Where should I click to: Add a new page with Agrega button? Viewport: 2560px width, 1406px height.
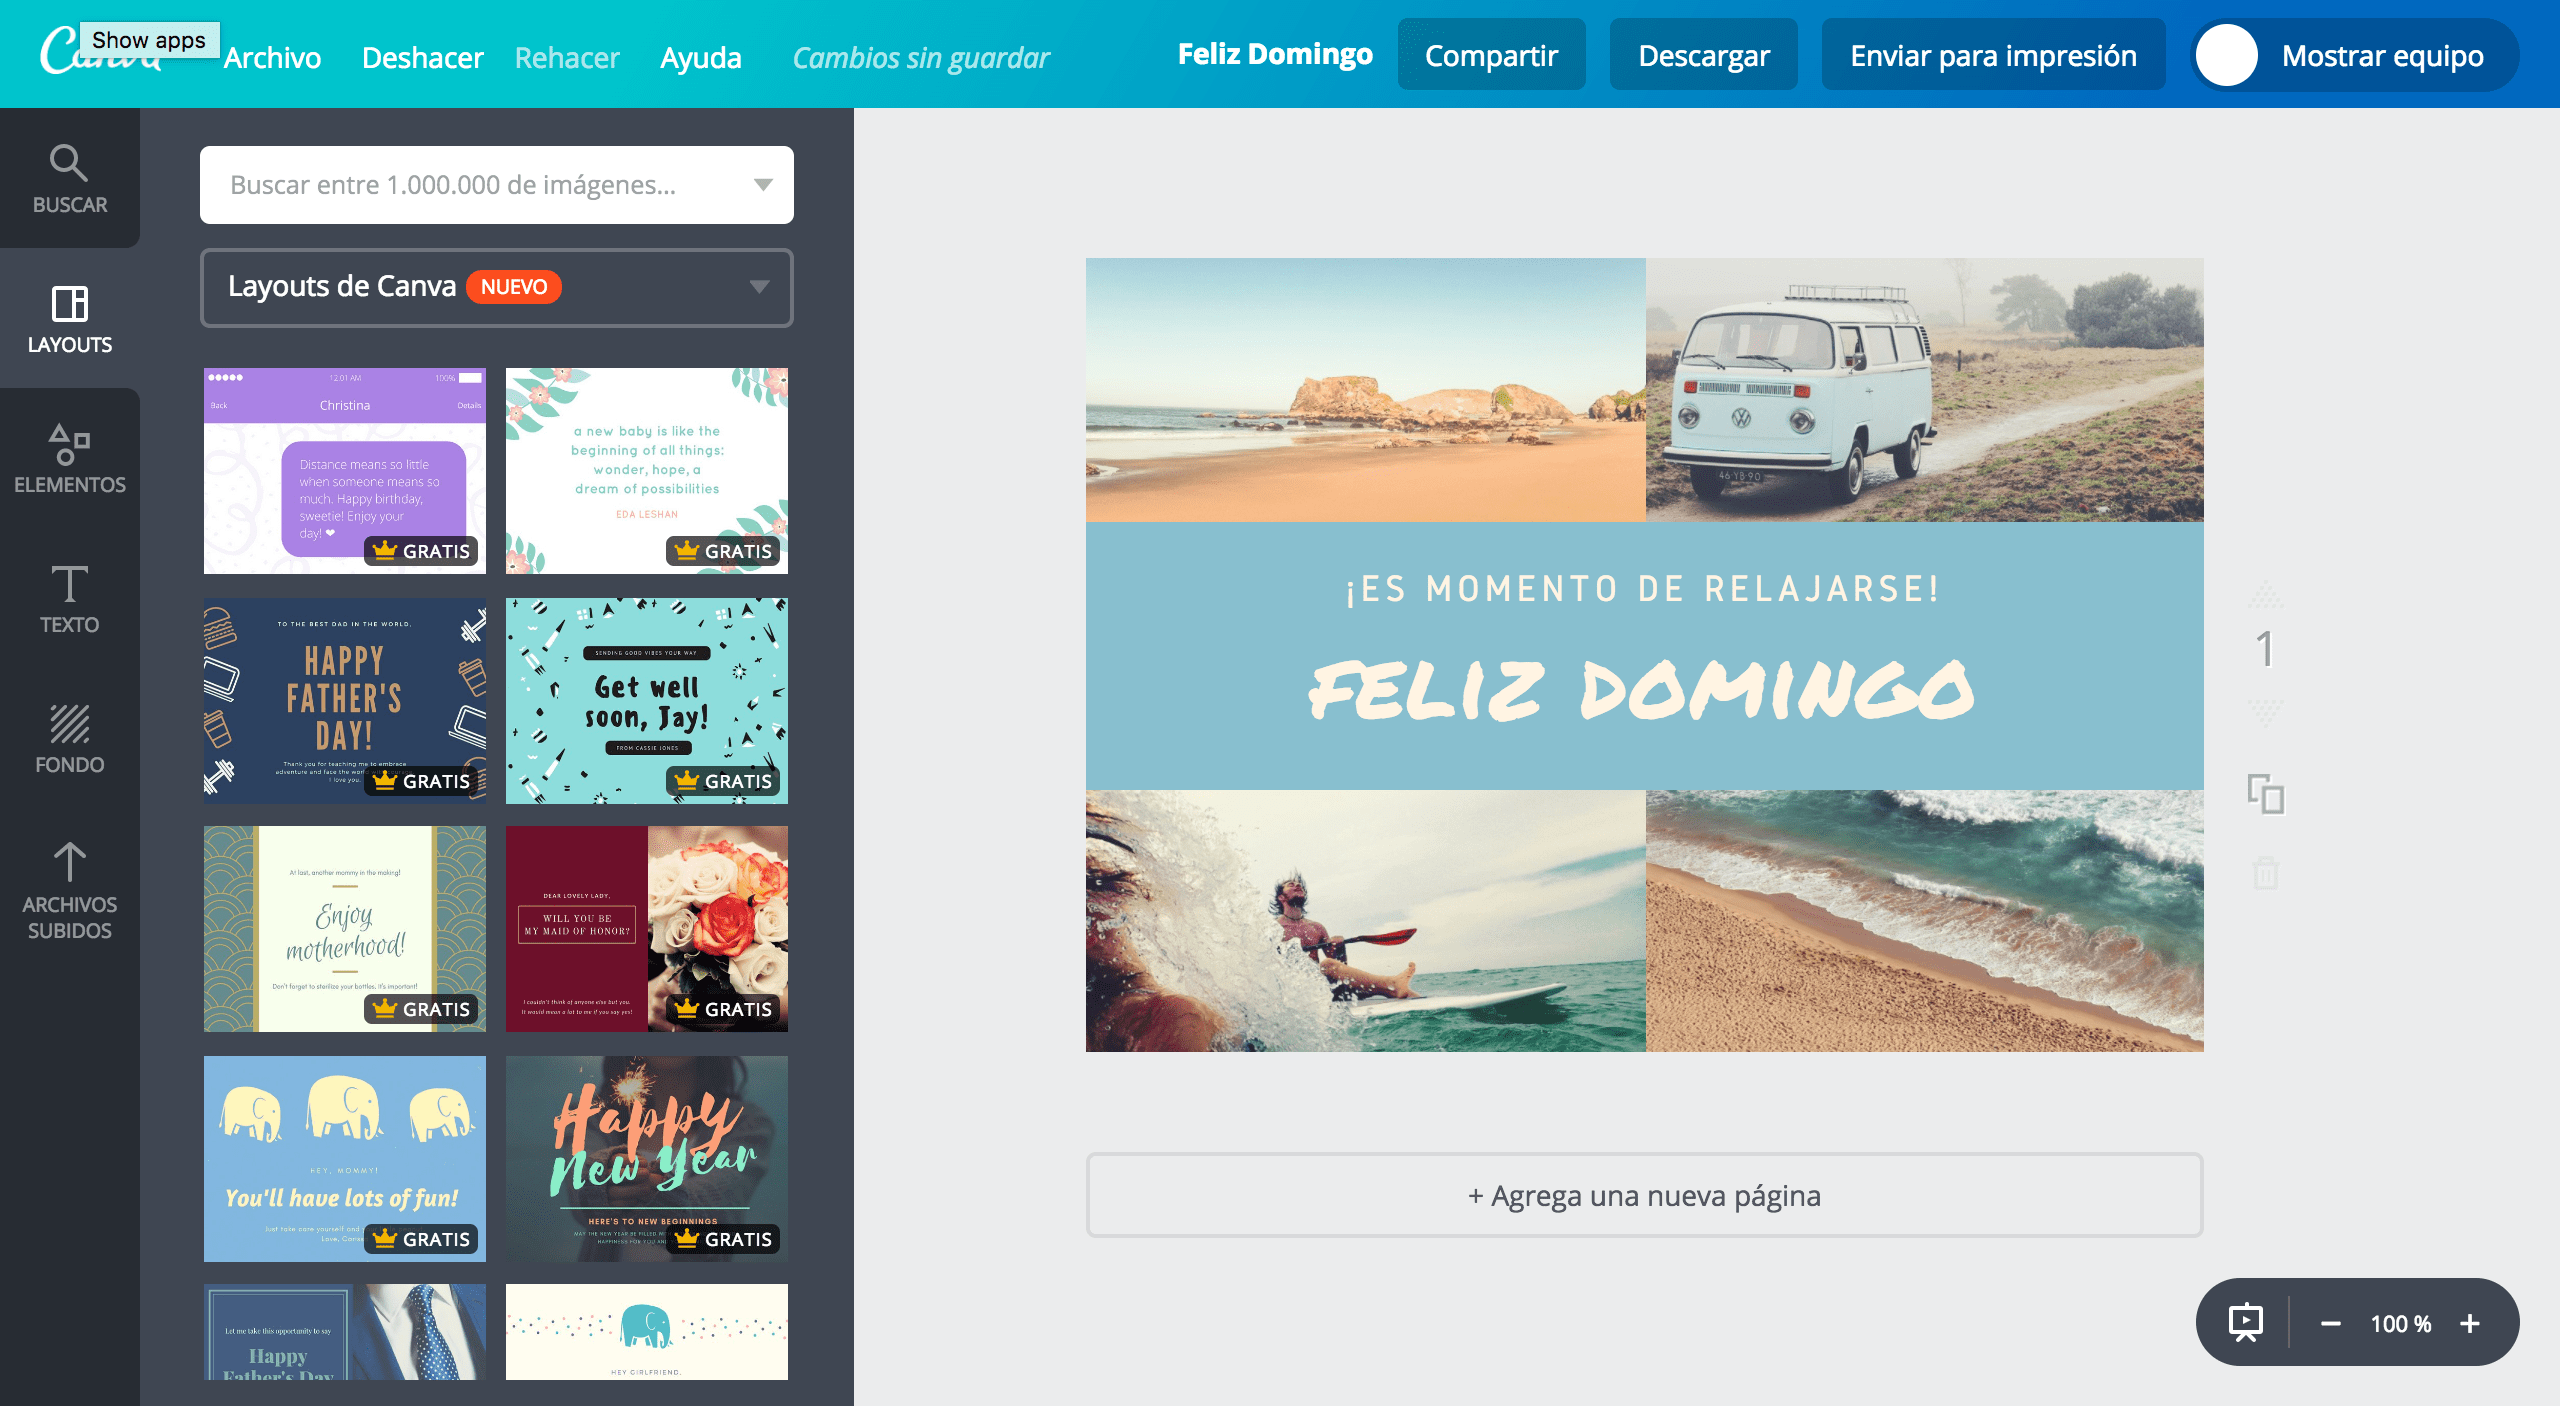[1645, 1195]
